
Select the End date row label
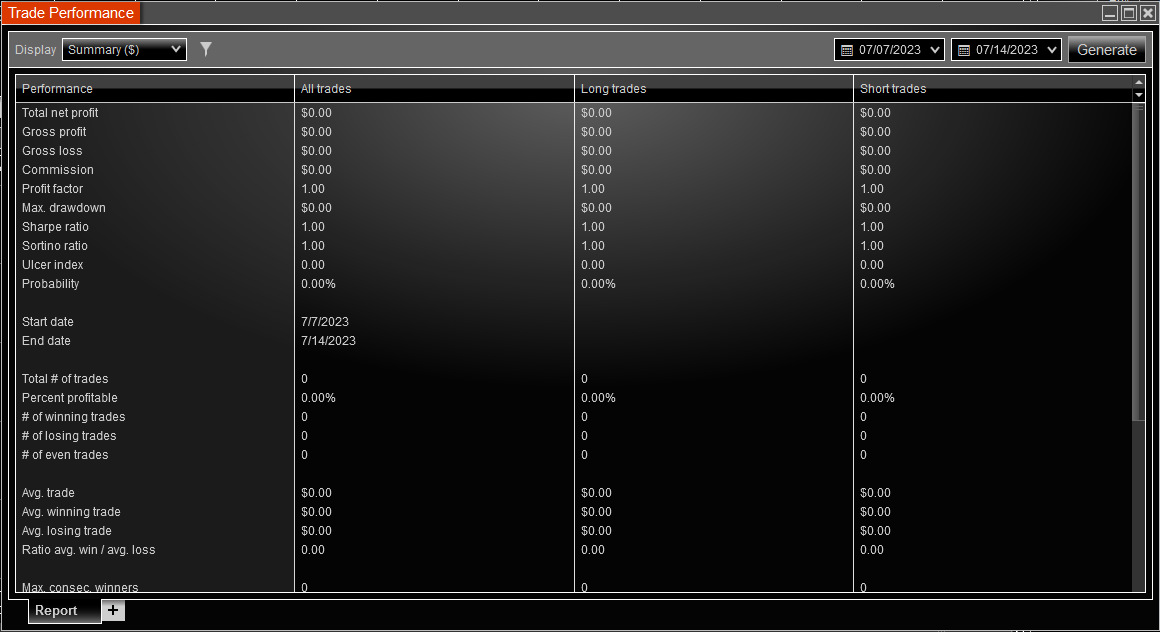46,341
